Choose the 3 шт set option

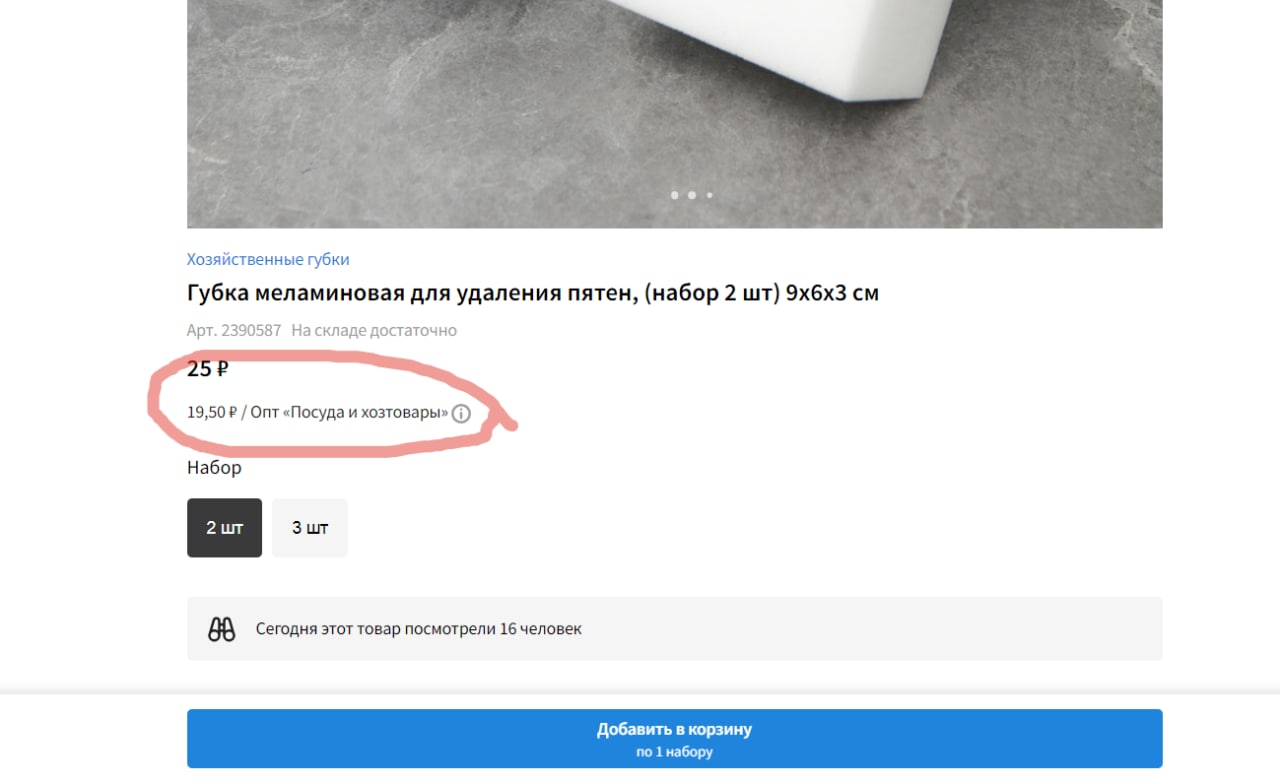(310, 528)
